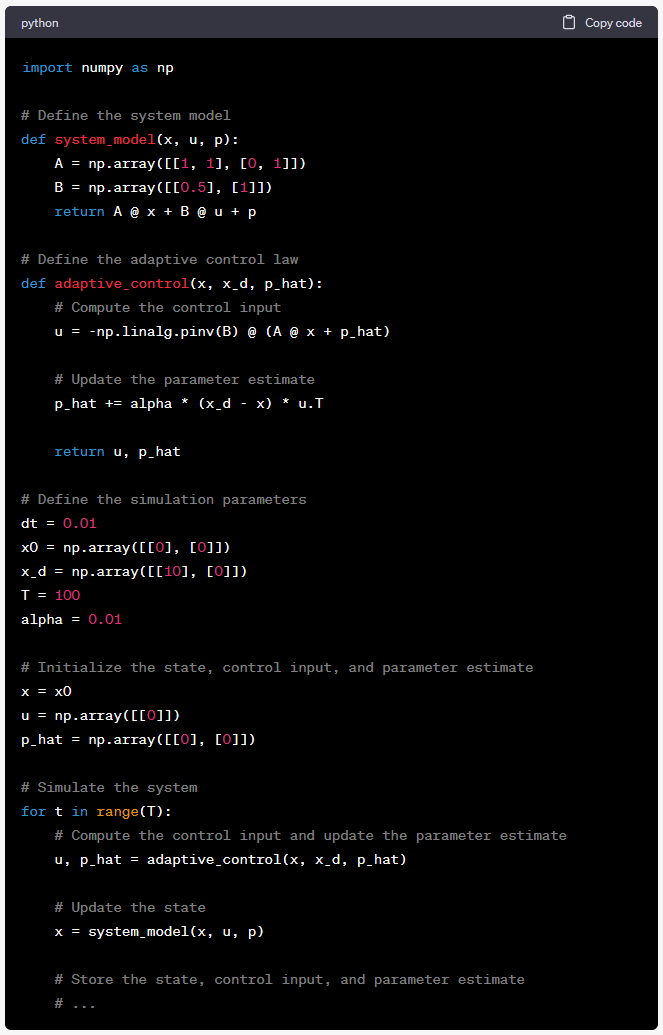Click the 'T = 100' assignment line
The width and height of the screenshot is (663, 1035).
[50, 595]
